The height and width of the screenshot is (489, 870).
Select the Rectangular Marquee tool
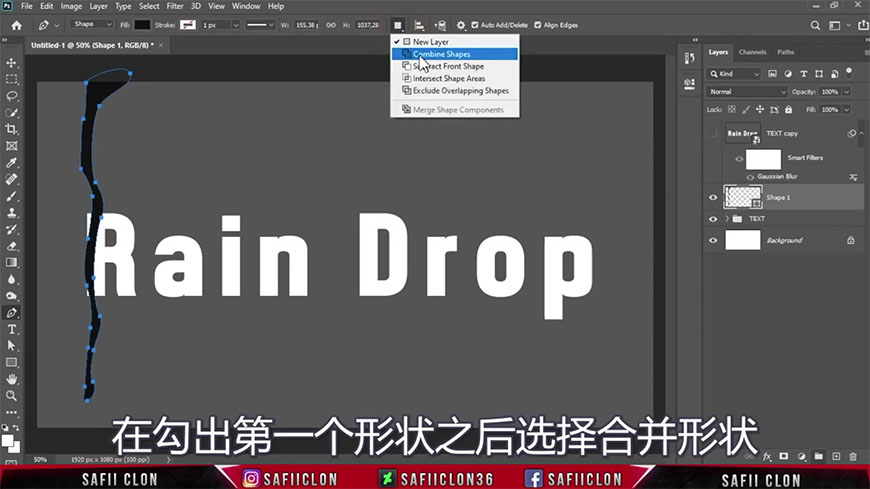(x=11, y=79)
